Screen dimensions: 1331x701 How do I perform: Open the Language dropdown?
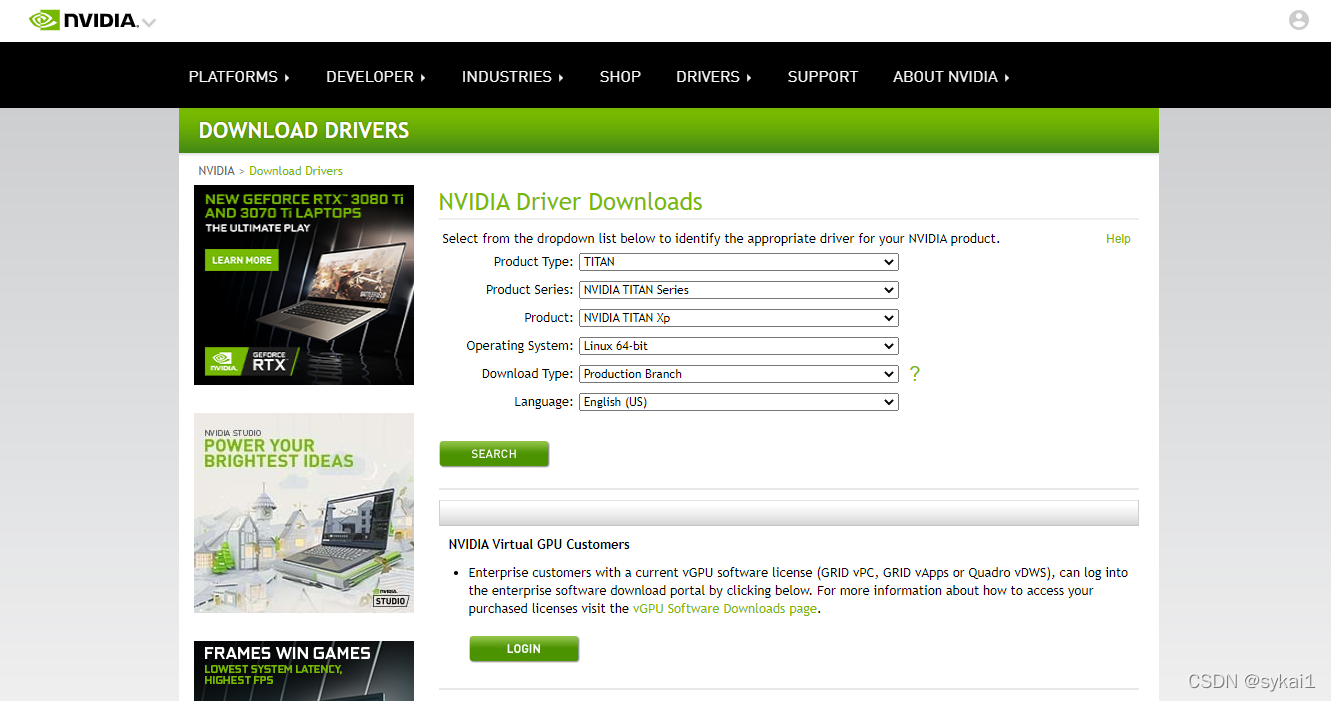[x=739, y=402]
